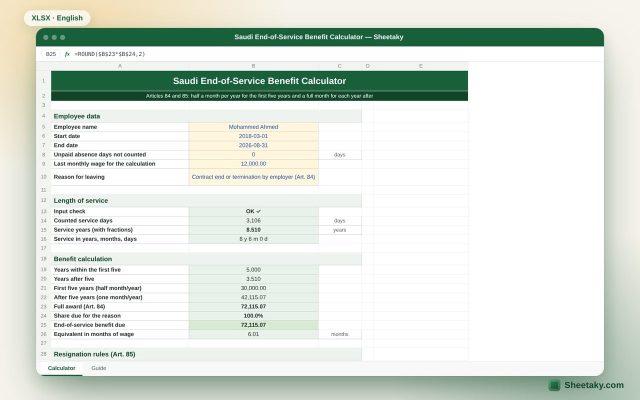
Task: Select the Reason for leaving label
Action: (120, 177)
